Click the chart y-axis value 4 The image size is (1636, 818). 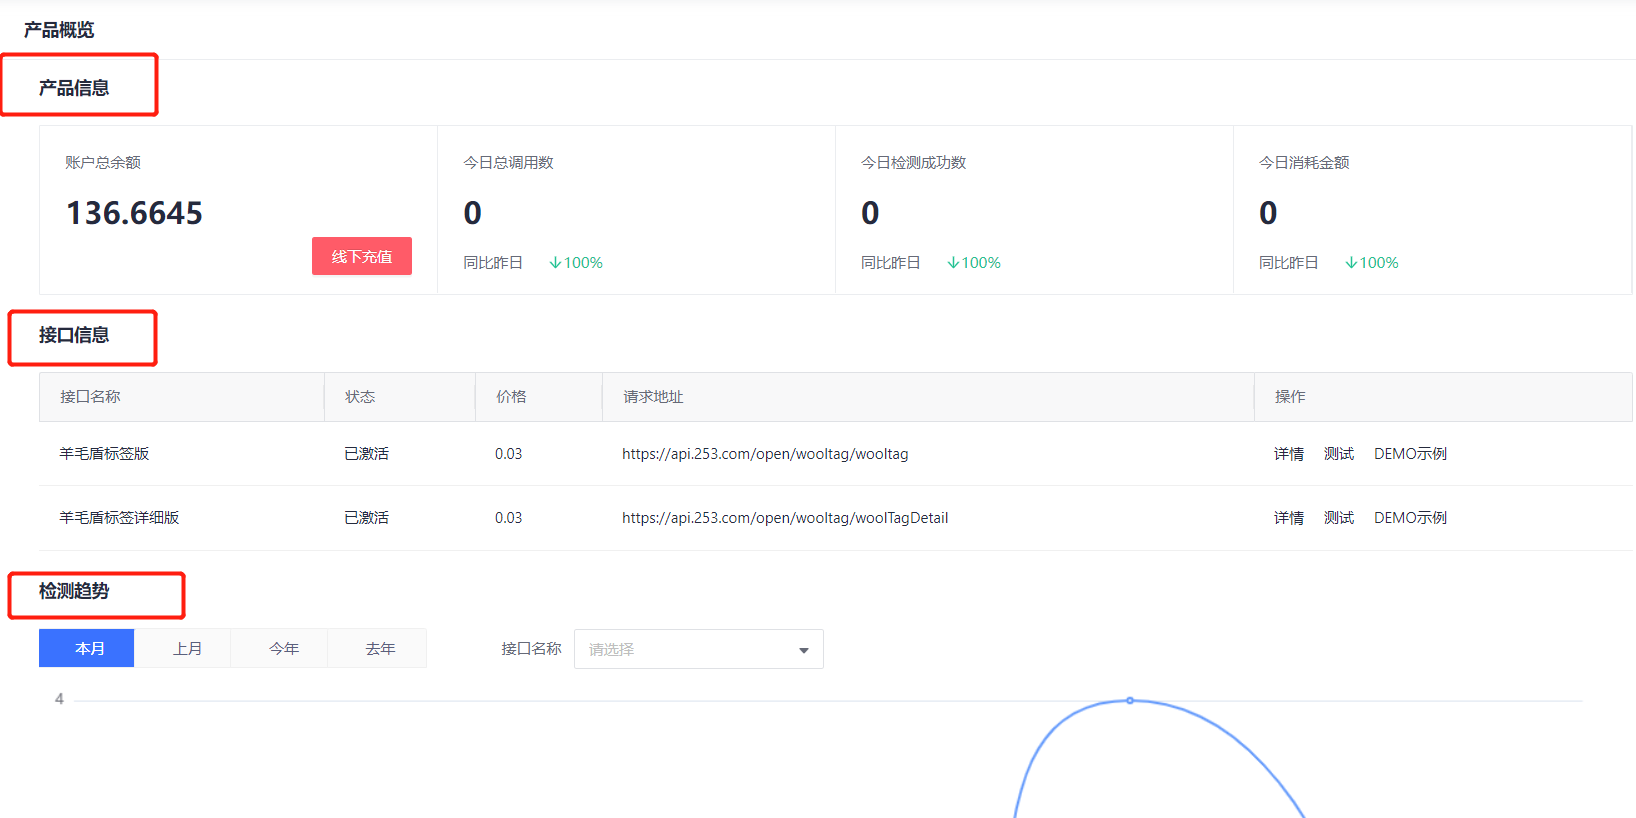coord(59,699)
